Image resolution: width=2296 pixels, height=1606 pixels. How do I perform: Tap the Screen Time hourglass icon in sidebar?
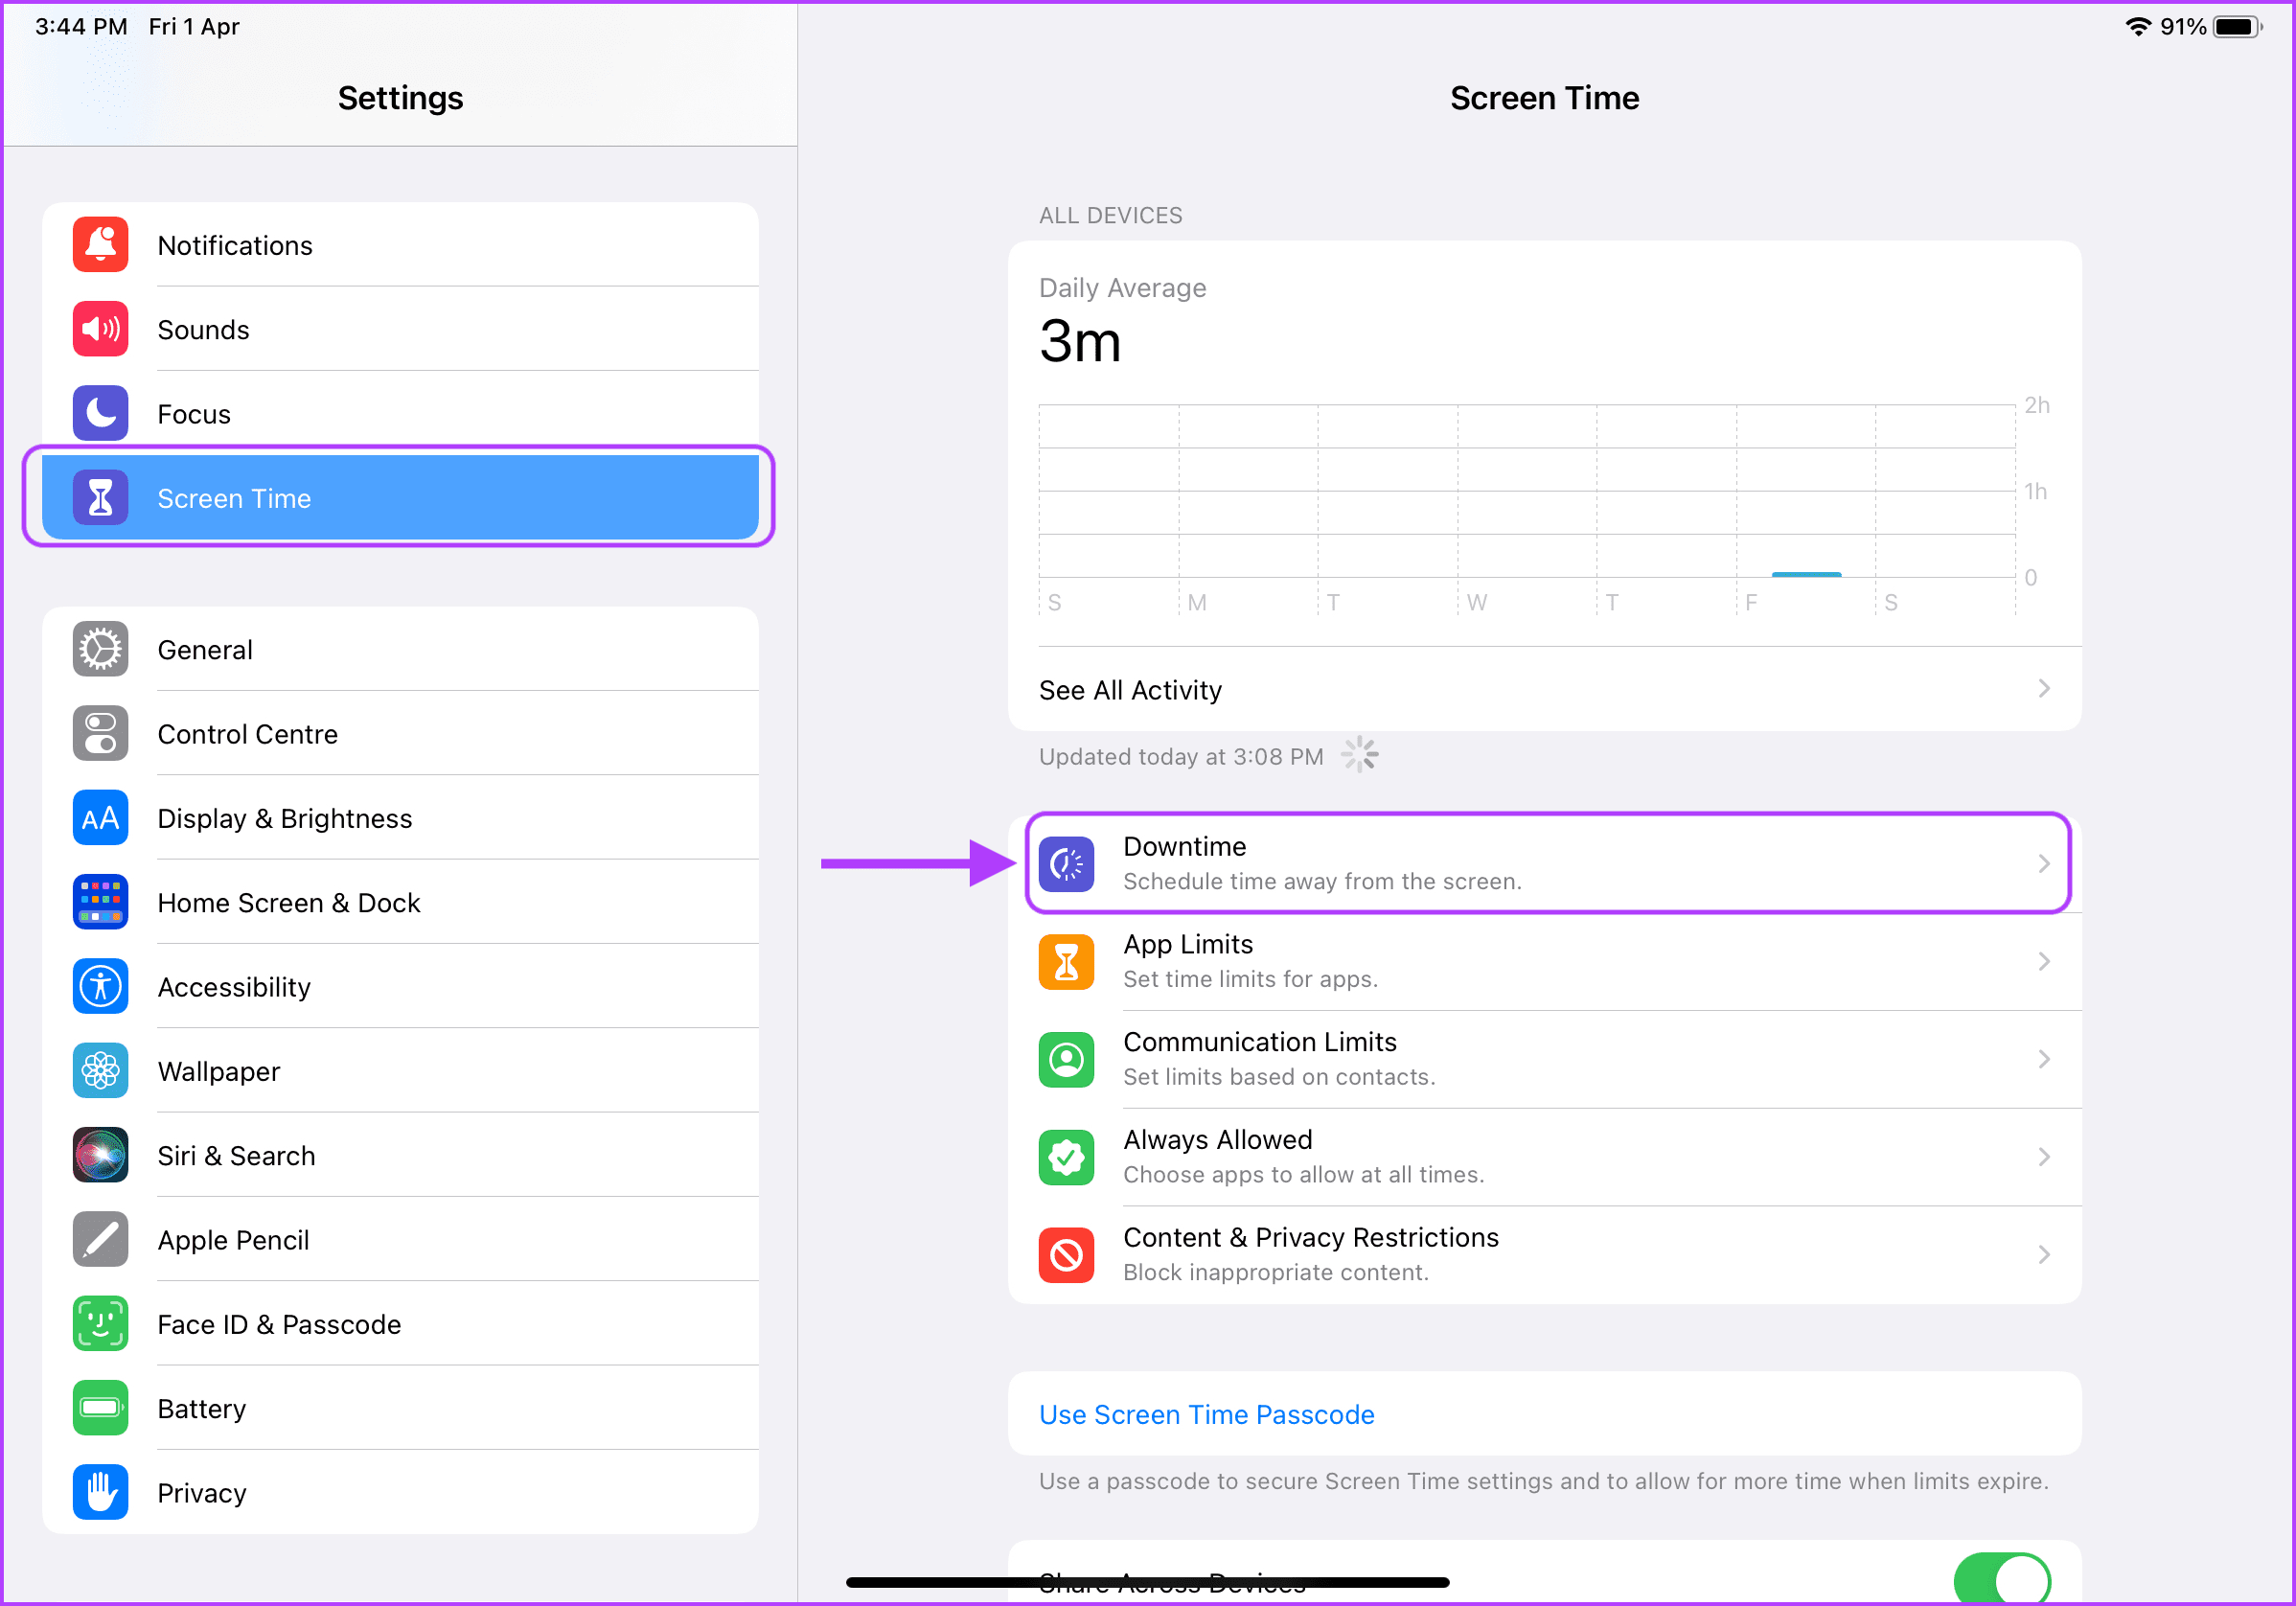(x=100, y=498)
